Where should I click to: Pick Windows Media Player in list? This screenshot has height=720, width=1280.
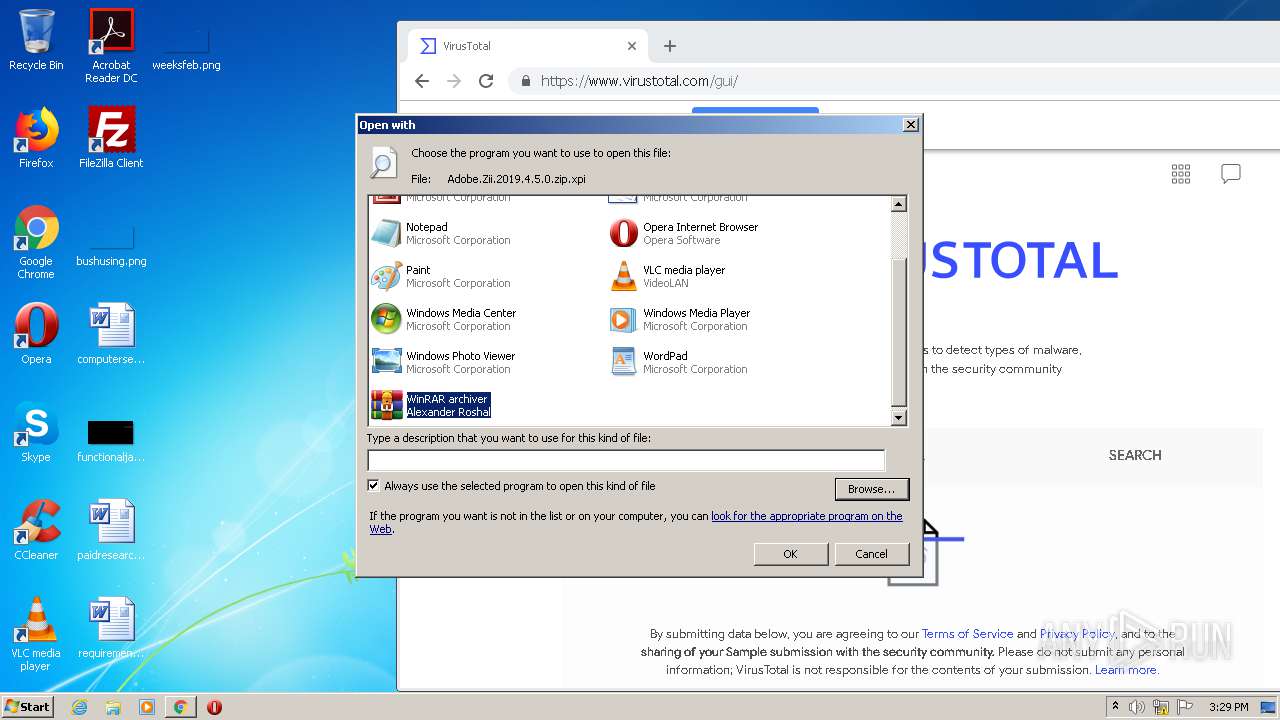click(680, 319)
